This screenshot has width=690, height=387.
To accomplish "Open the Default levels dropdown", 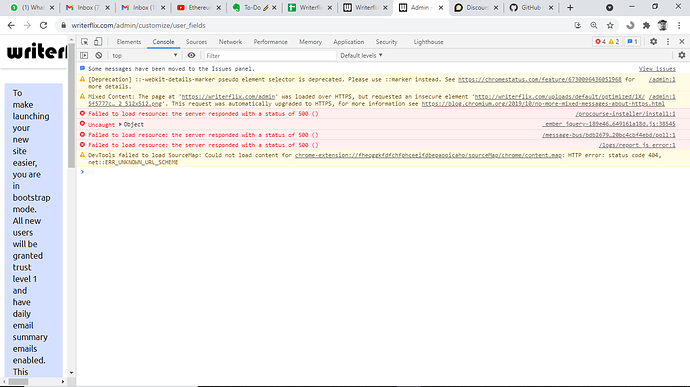I will click(x=361, y=55).
